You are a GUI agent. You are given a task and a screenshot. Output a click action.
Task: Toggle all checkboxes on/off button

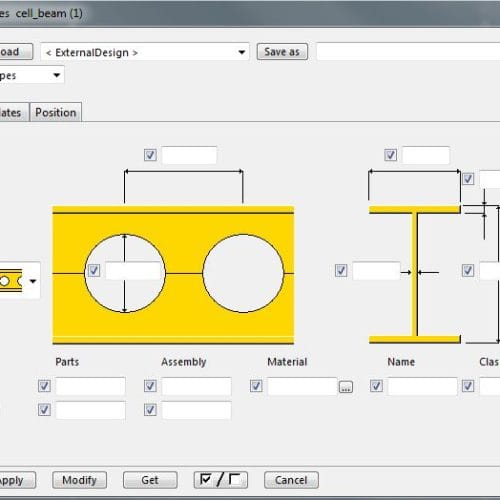[220, 480]
